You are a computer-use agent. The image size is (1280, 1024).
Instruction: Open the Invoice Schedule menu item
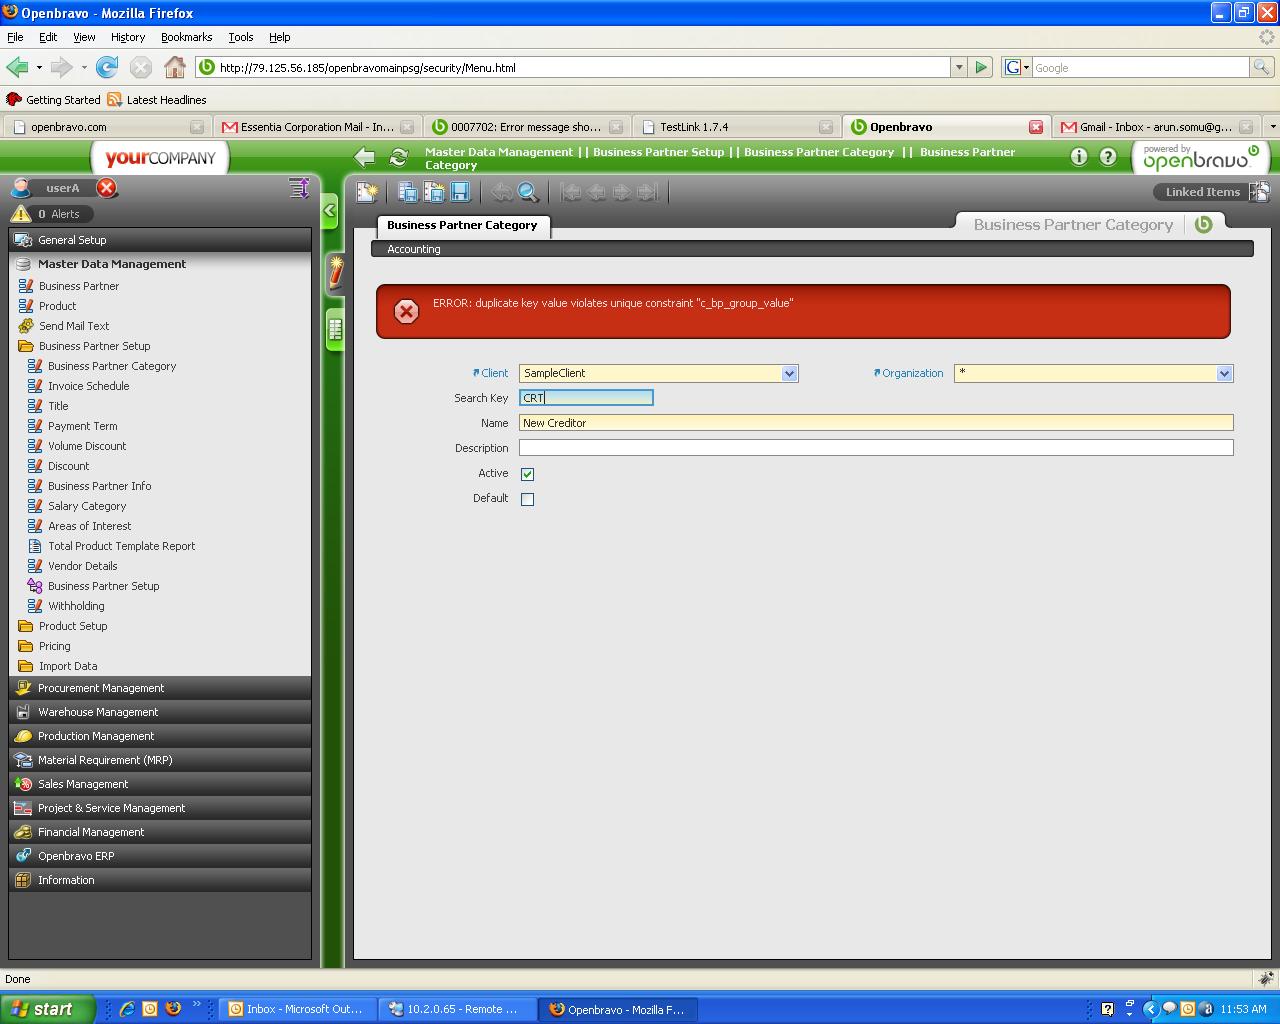pyautogui.click(x=88, y=386)
